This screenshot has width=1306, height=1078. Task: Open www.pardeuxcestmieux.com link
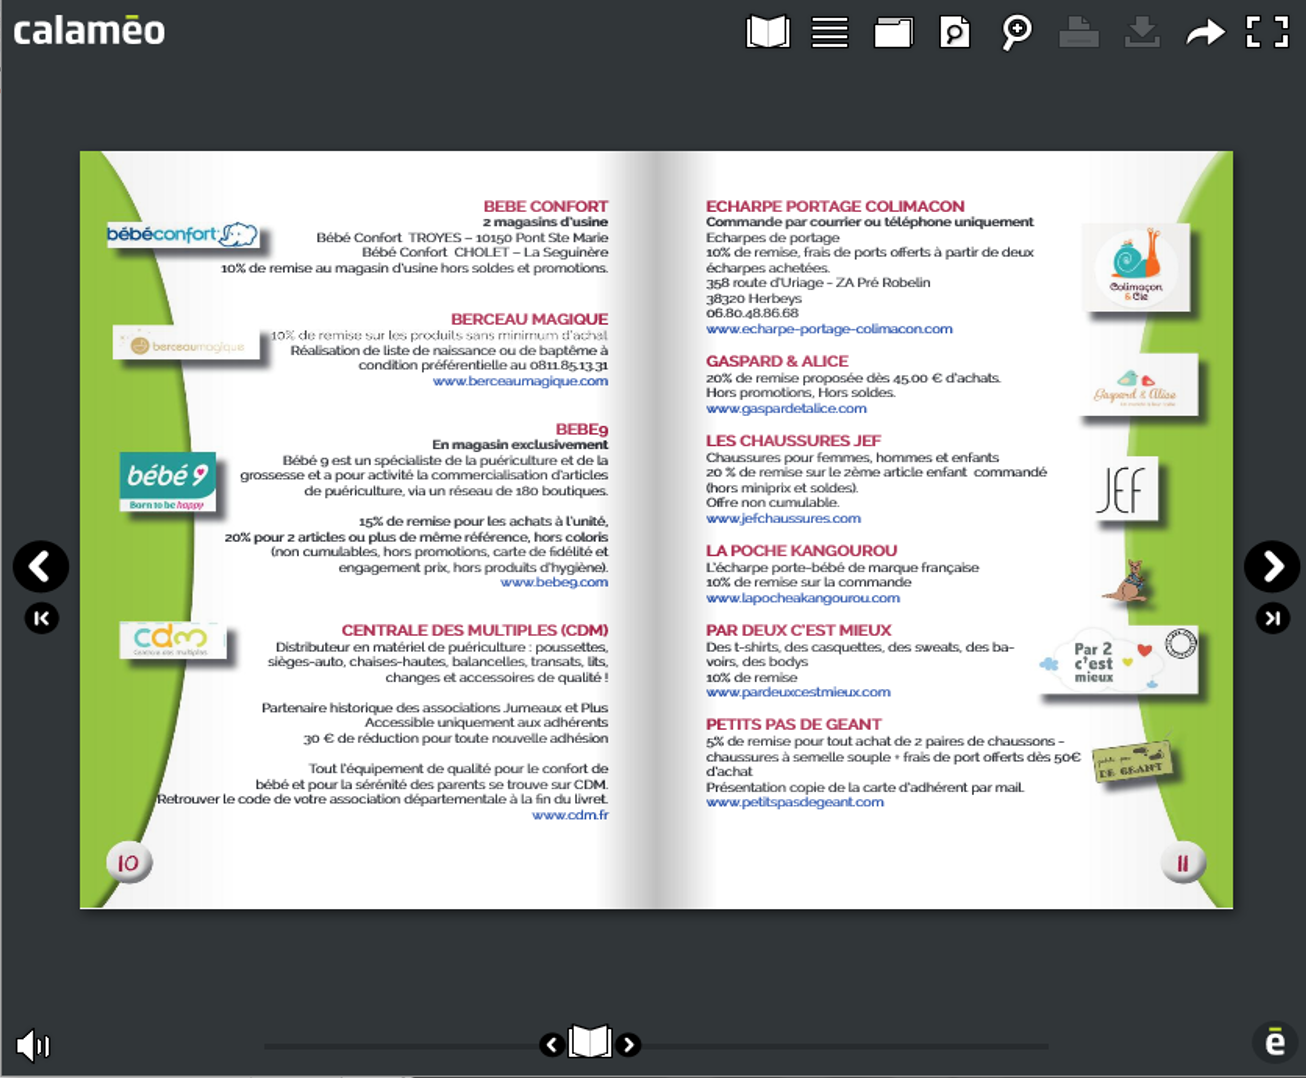pyautogui.click(x=798, y=692)
